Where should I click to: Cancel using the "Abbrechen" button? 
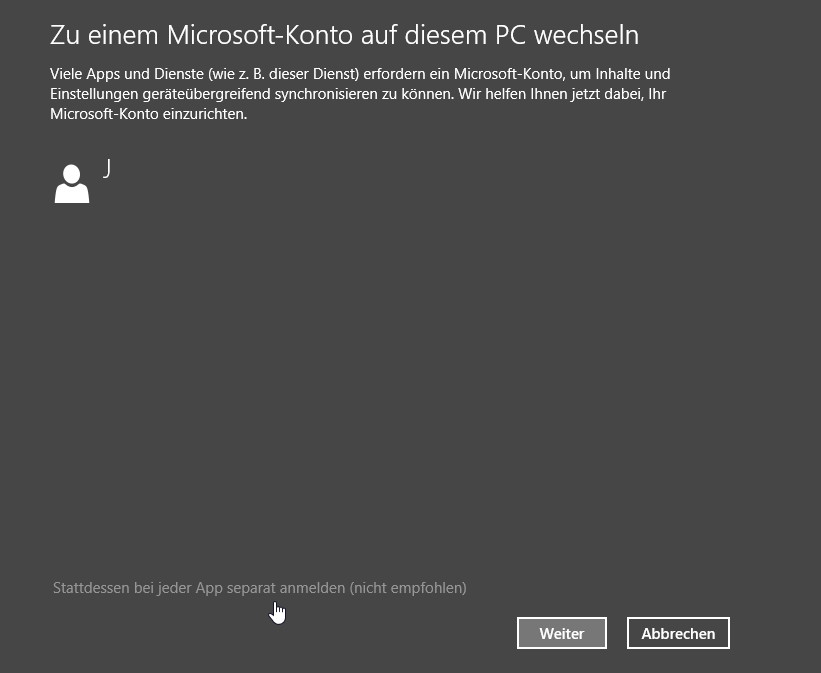click(x=678, y=633)
